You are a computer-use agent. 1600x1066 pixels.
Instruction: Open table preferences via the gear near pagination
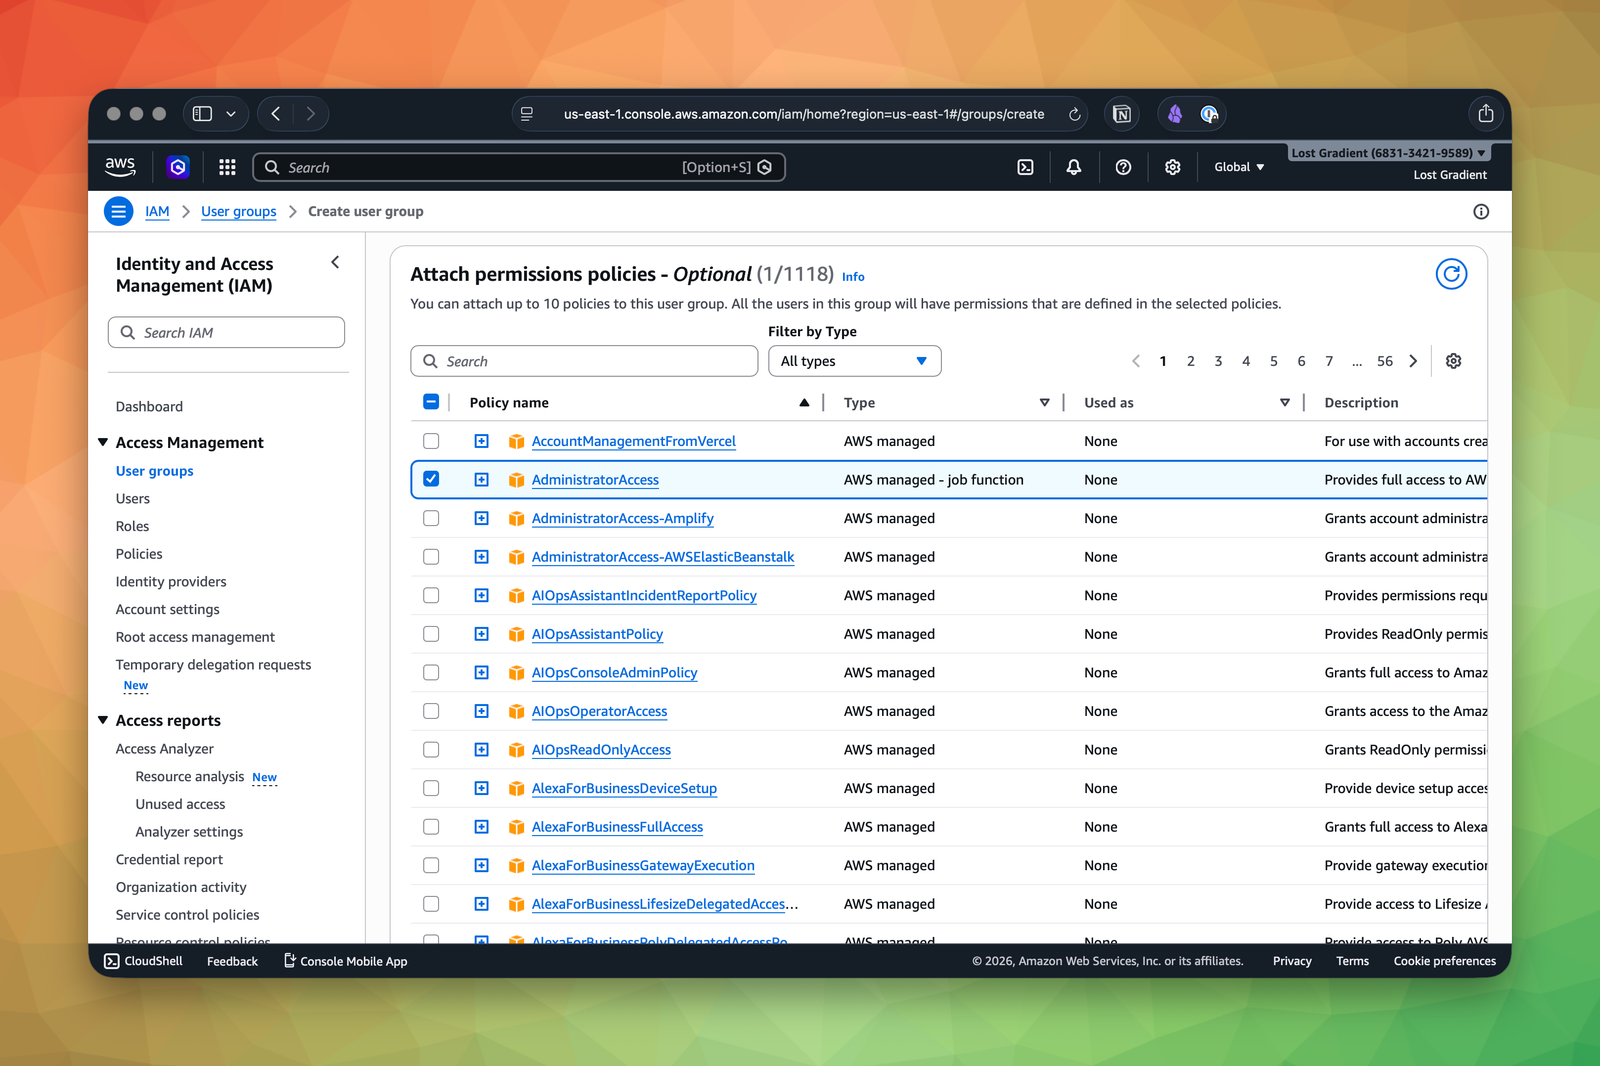[x=1453, y=361]
